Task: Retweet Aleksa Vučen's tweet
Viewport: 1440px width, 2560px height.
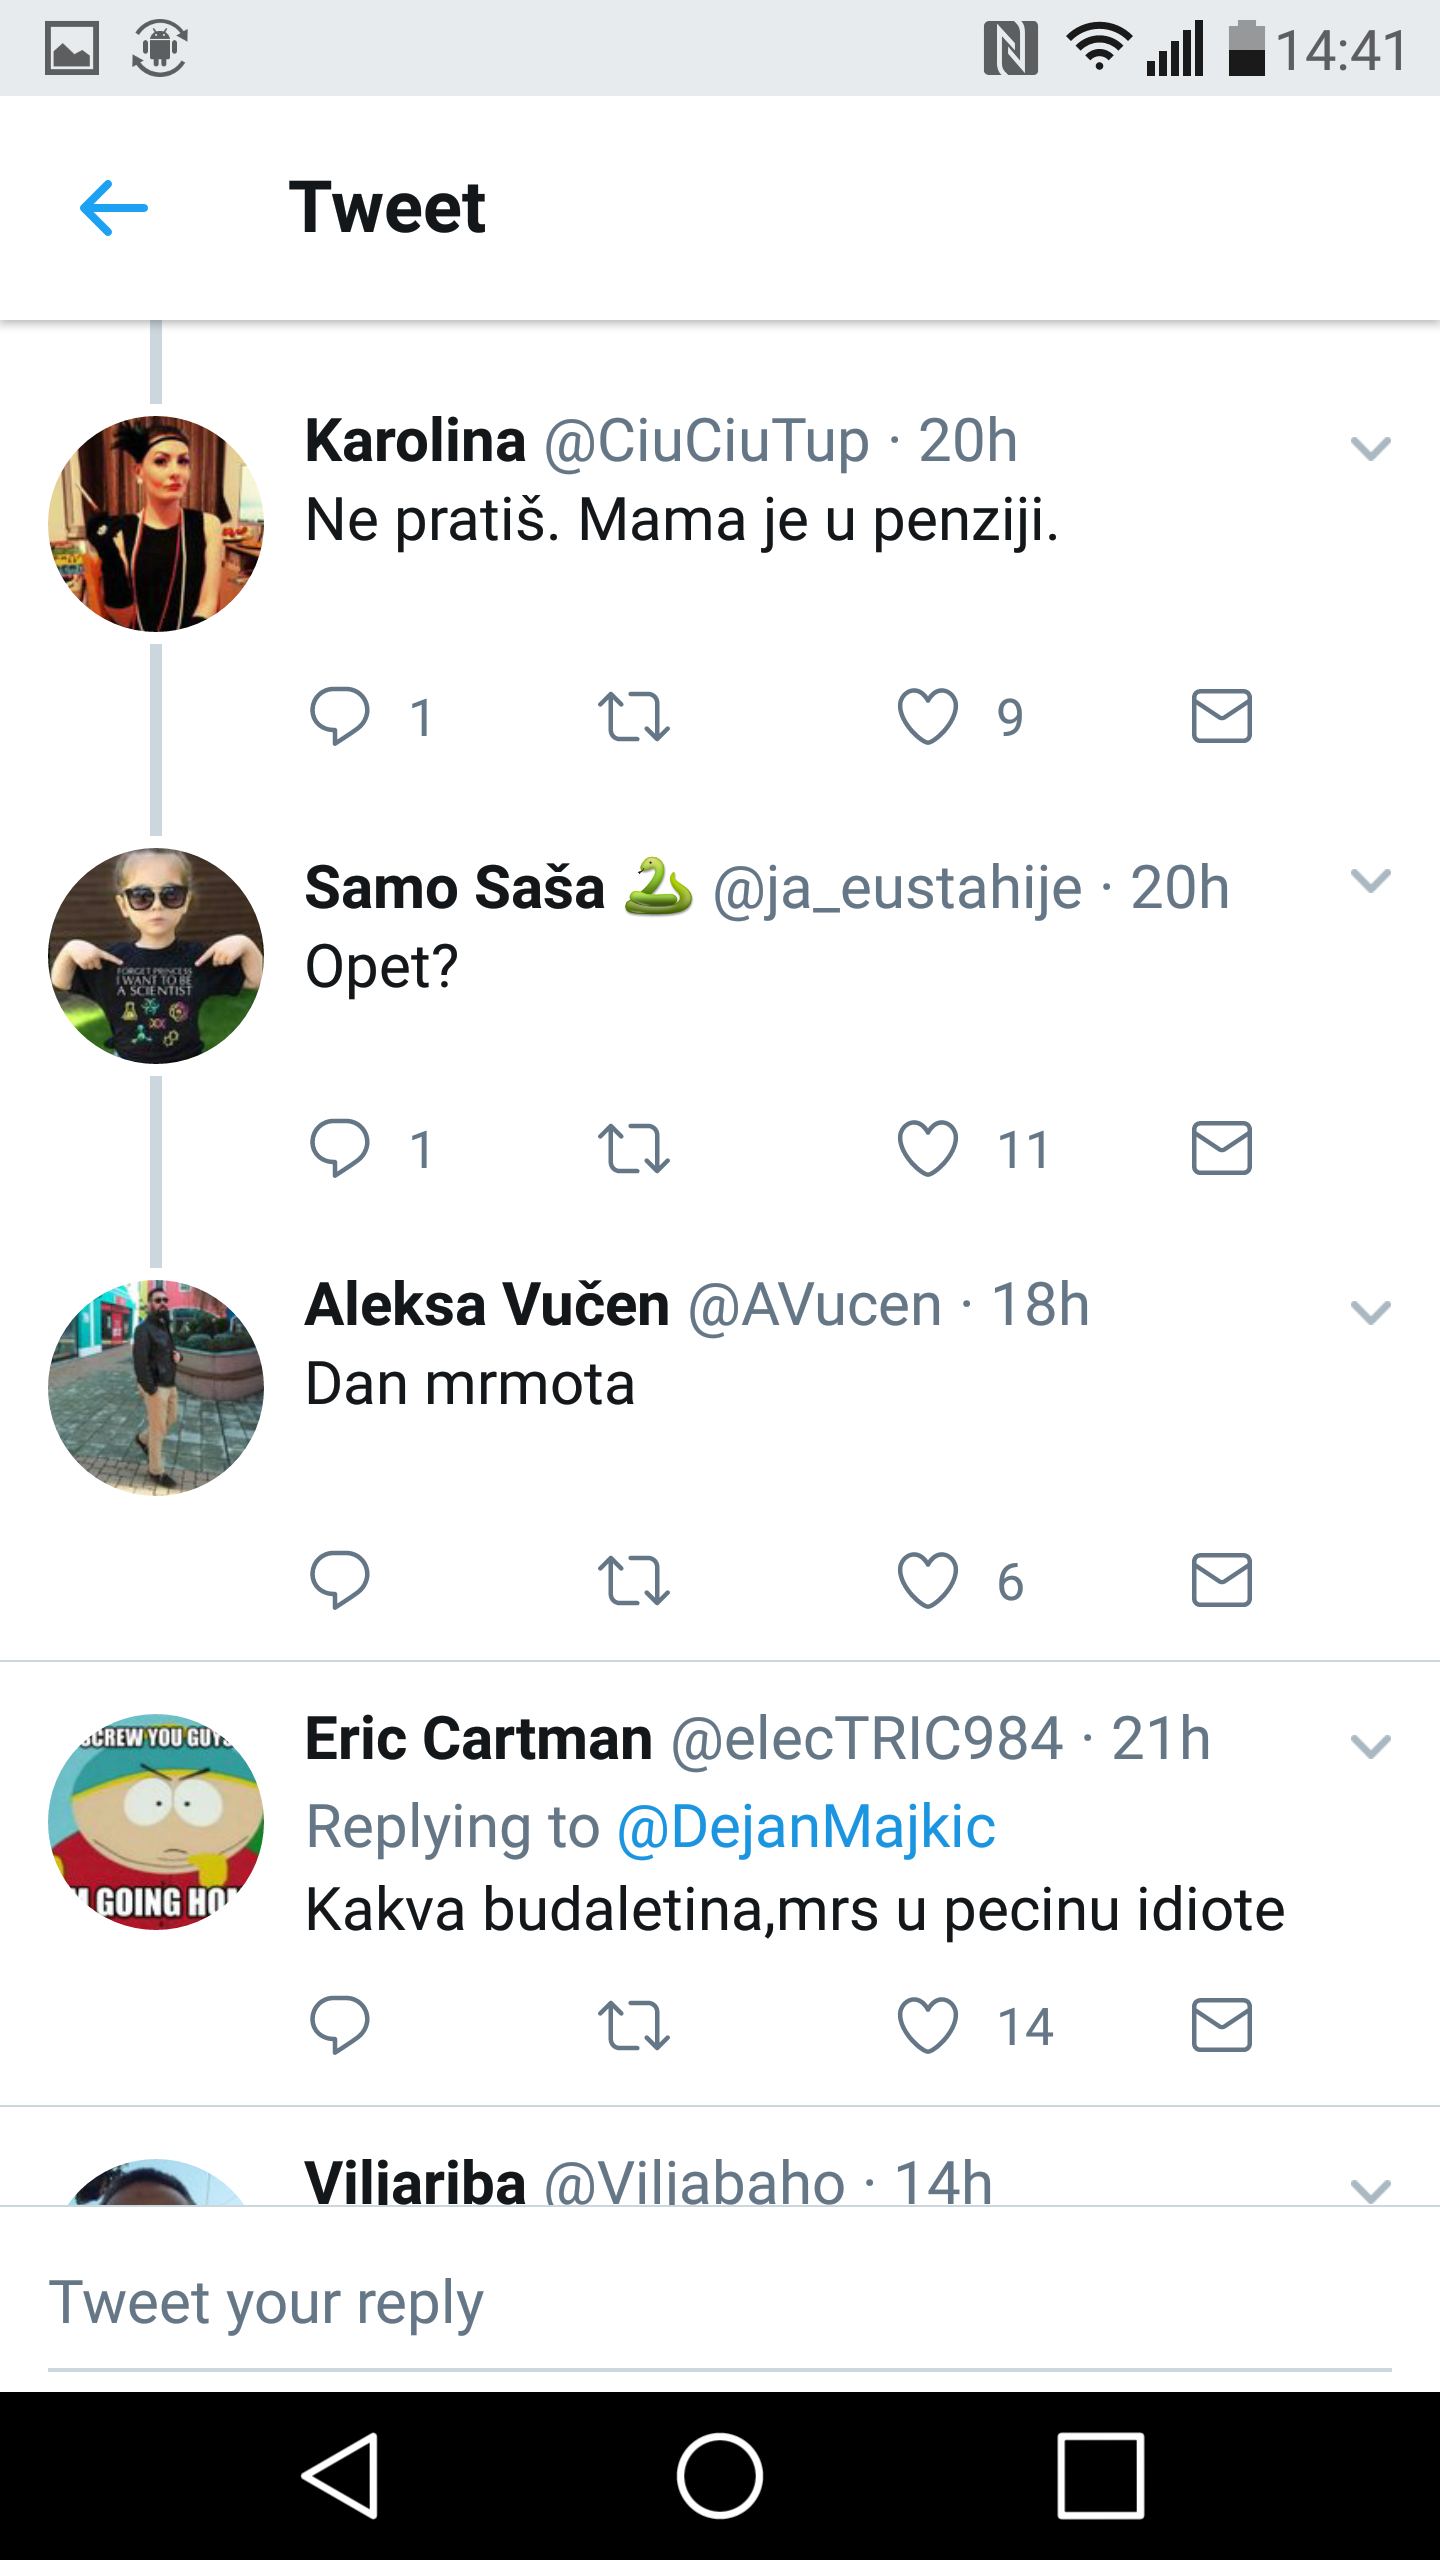Action: click(633, 1581)
